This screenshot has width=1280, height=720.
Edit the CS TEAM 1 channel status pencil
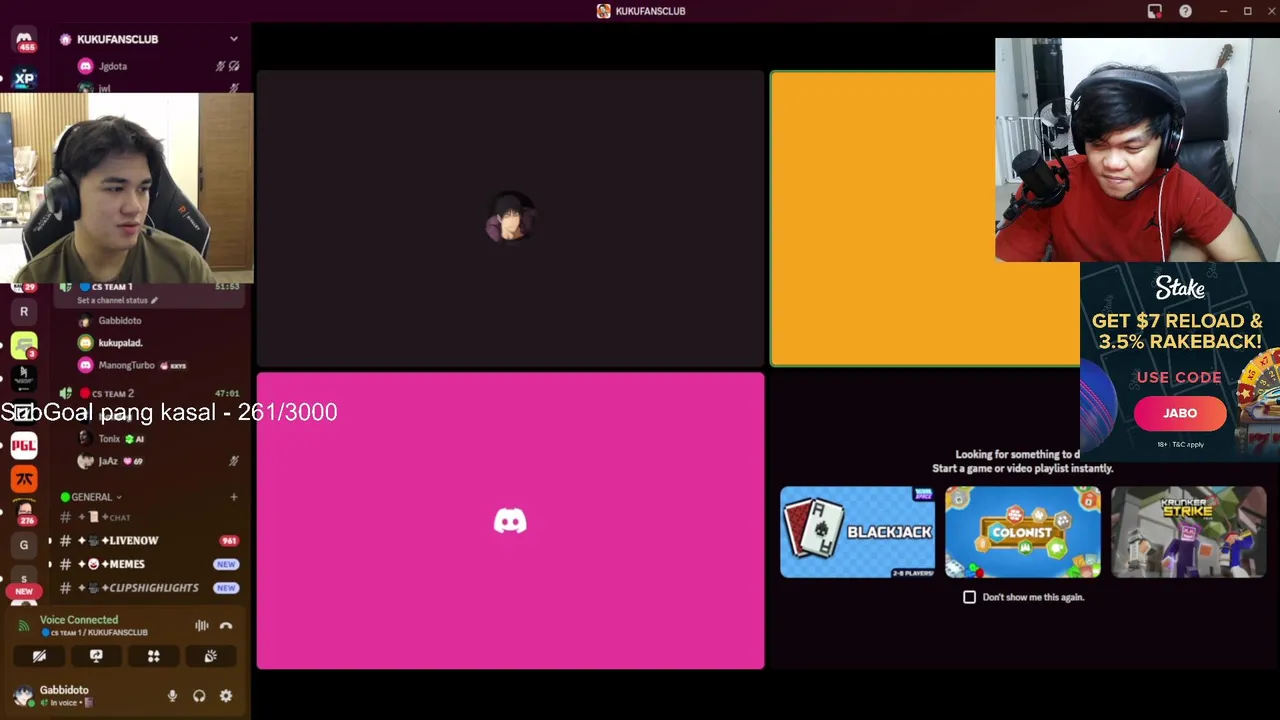pyautogui.click(x=154, y=300)
